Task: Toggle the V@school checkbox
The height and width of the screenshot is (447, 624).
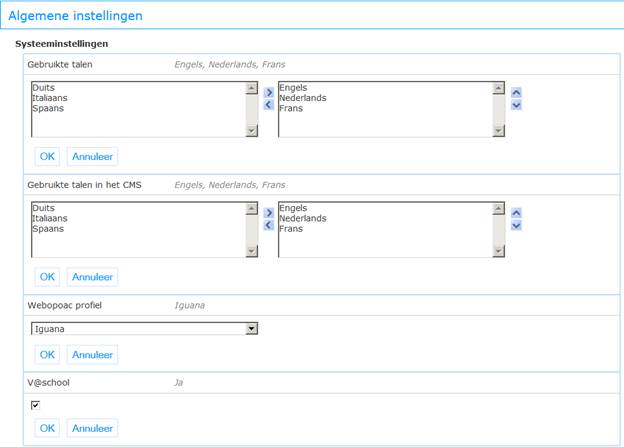Action: [35, 405]
